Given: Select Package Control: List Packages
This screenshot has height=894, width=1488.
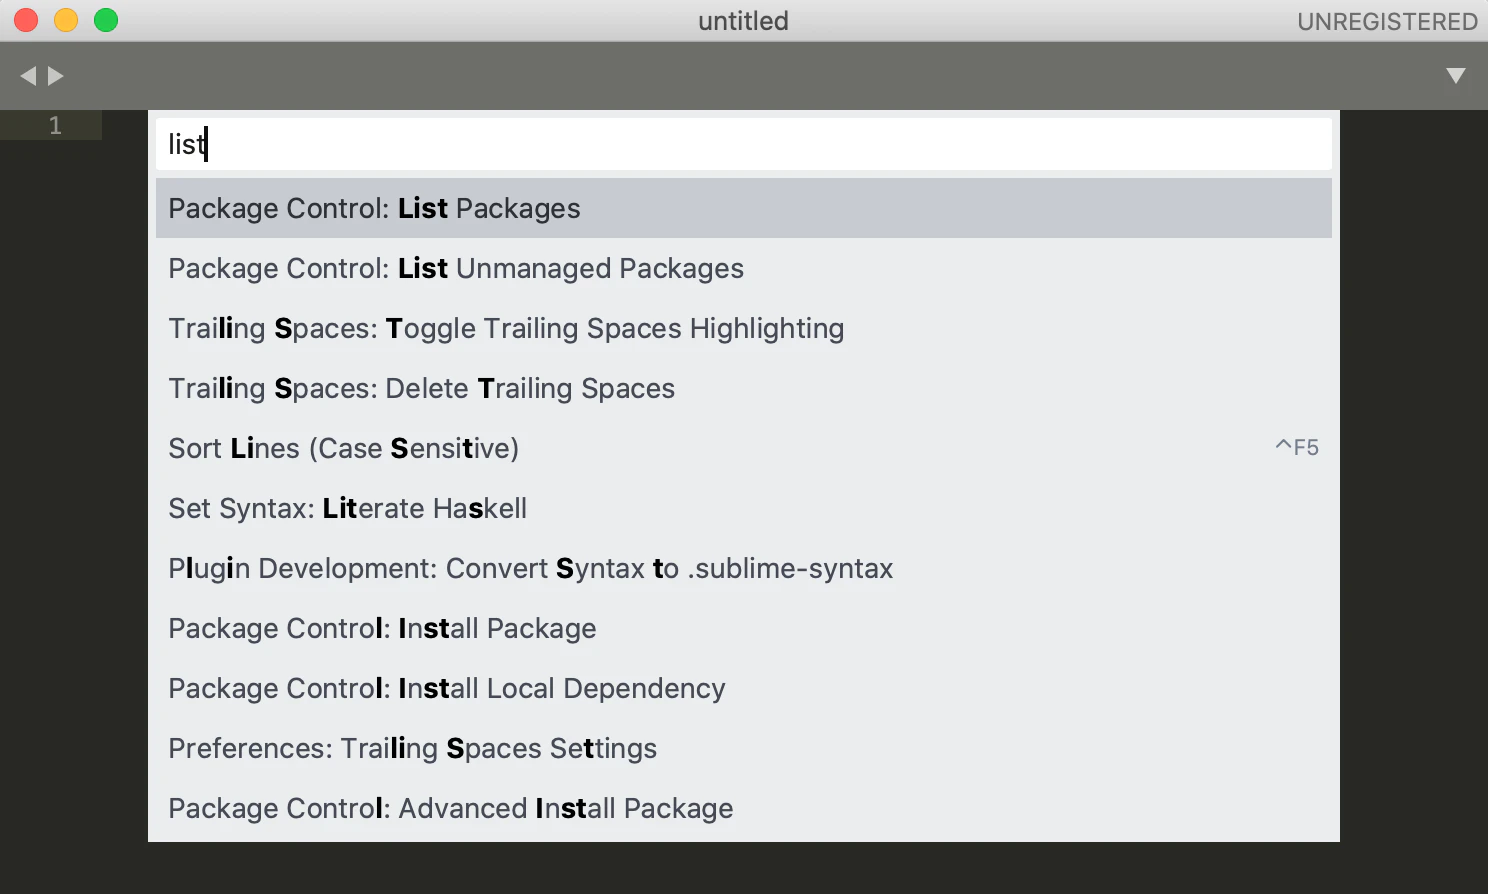Looking at the screenshot, I should (744, 208).
